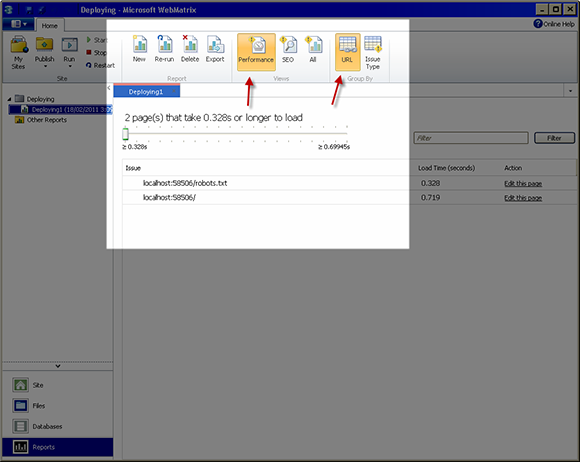Screen dimensions: 580x462
Task: Show All issues view
Action: tap(313, 48)
